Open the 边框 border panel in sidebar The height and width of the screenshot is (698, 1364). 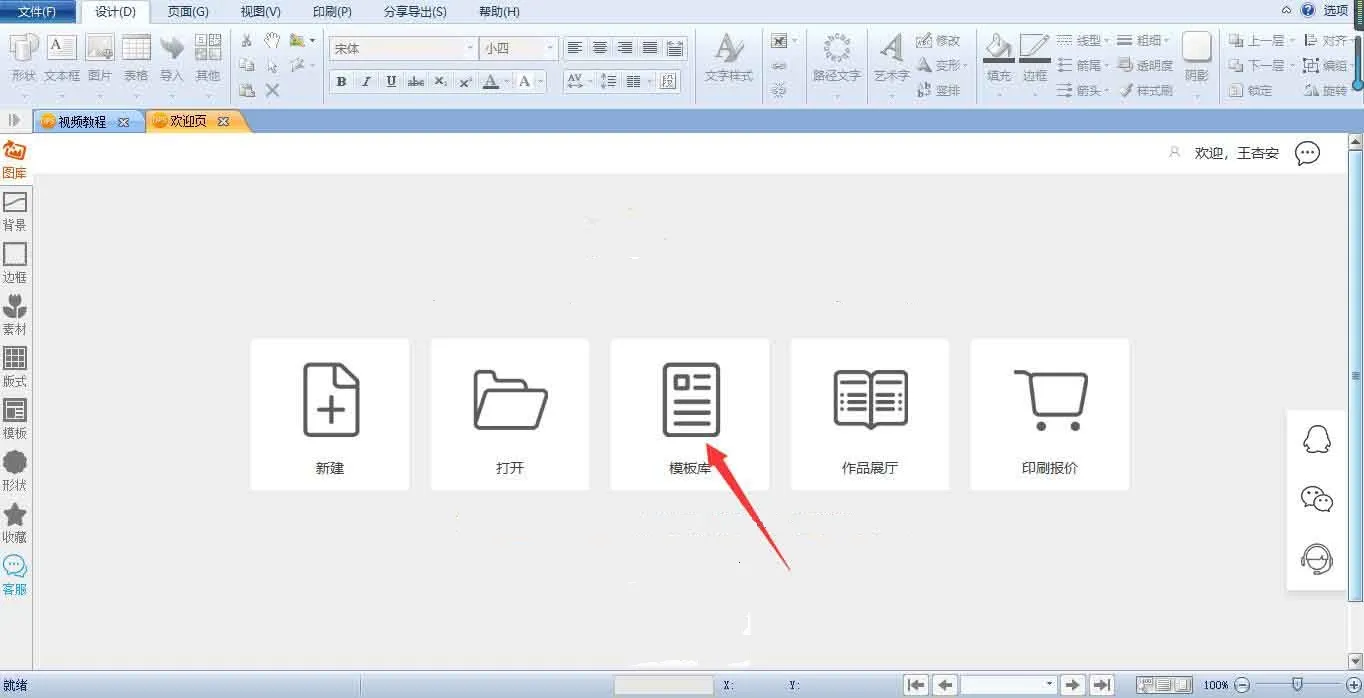[x=15, y=264]
